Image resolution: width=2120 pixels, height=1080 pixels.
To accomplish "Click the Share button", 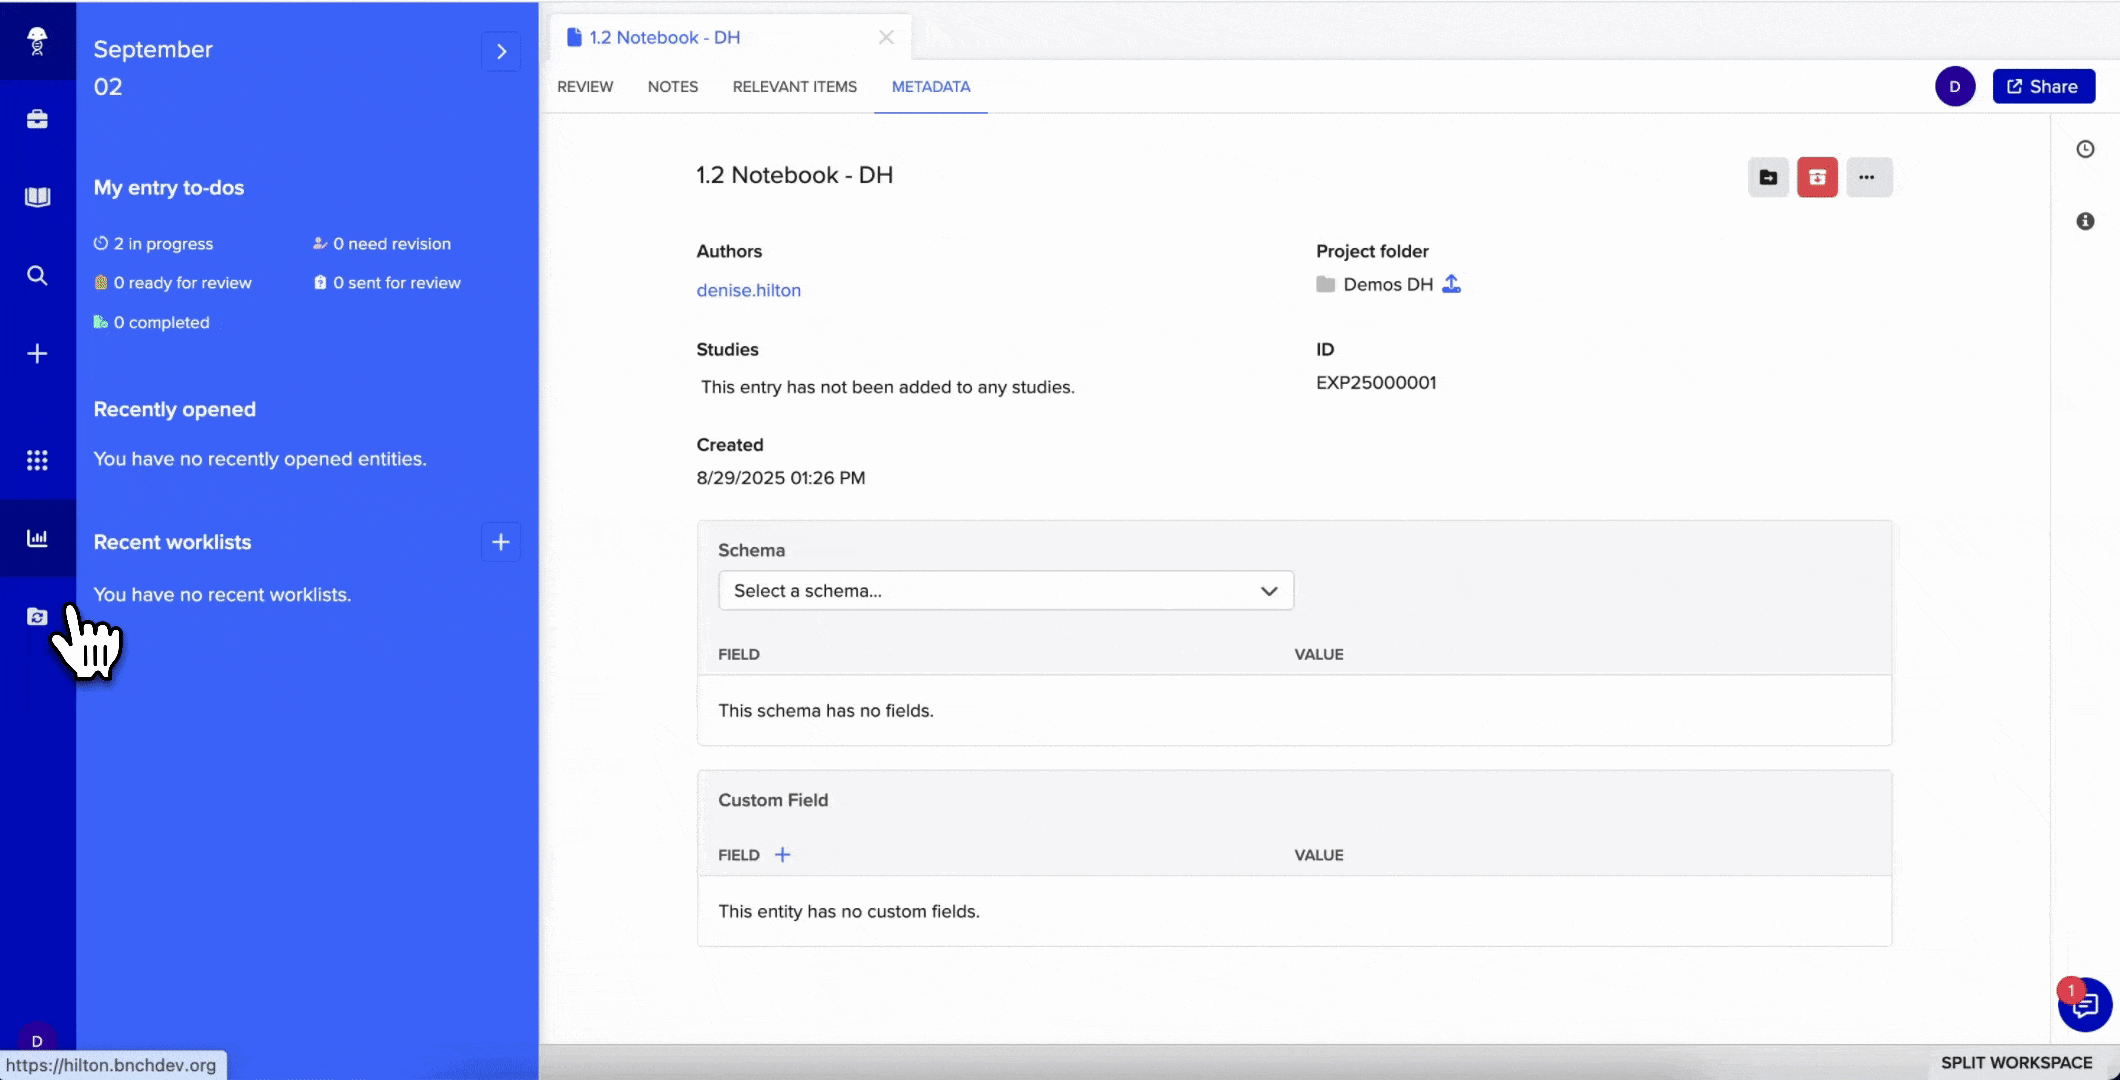I will click(2043, 87).
